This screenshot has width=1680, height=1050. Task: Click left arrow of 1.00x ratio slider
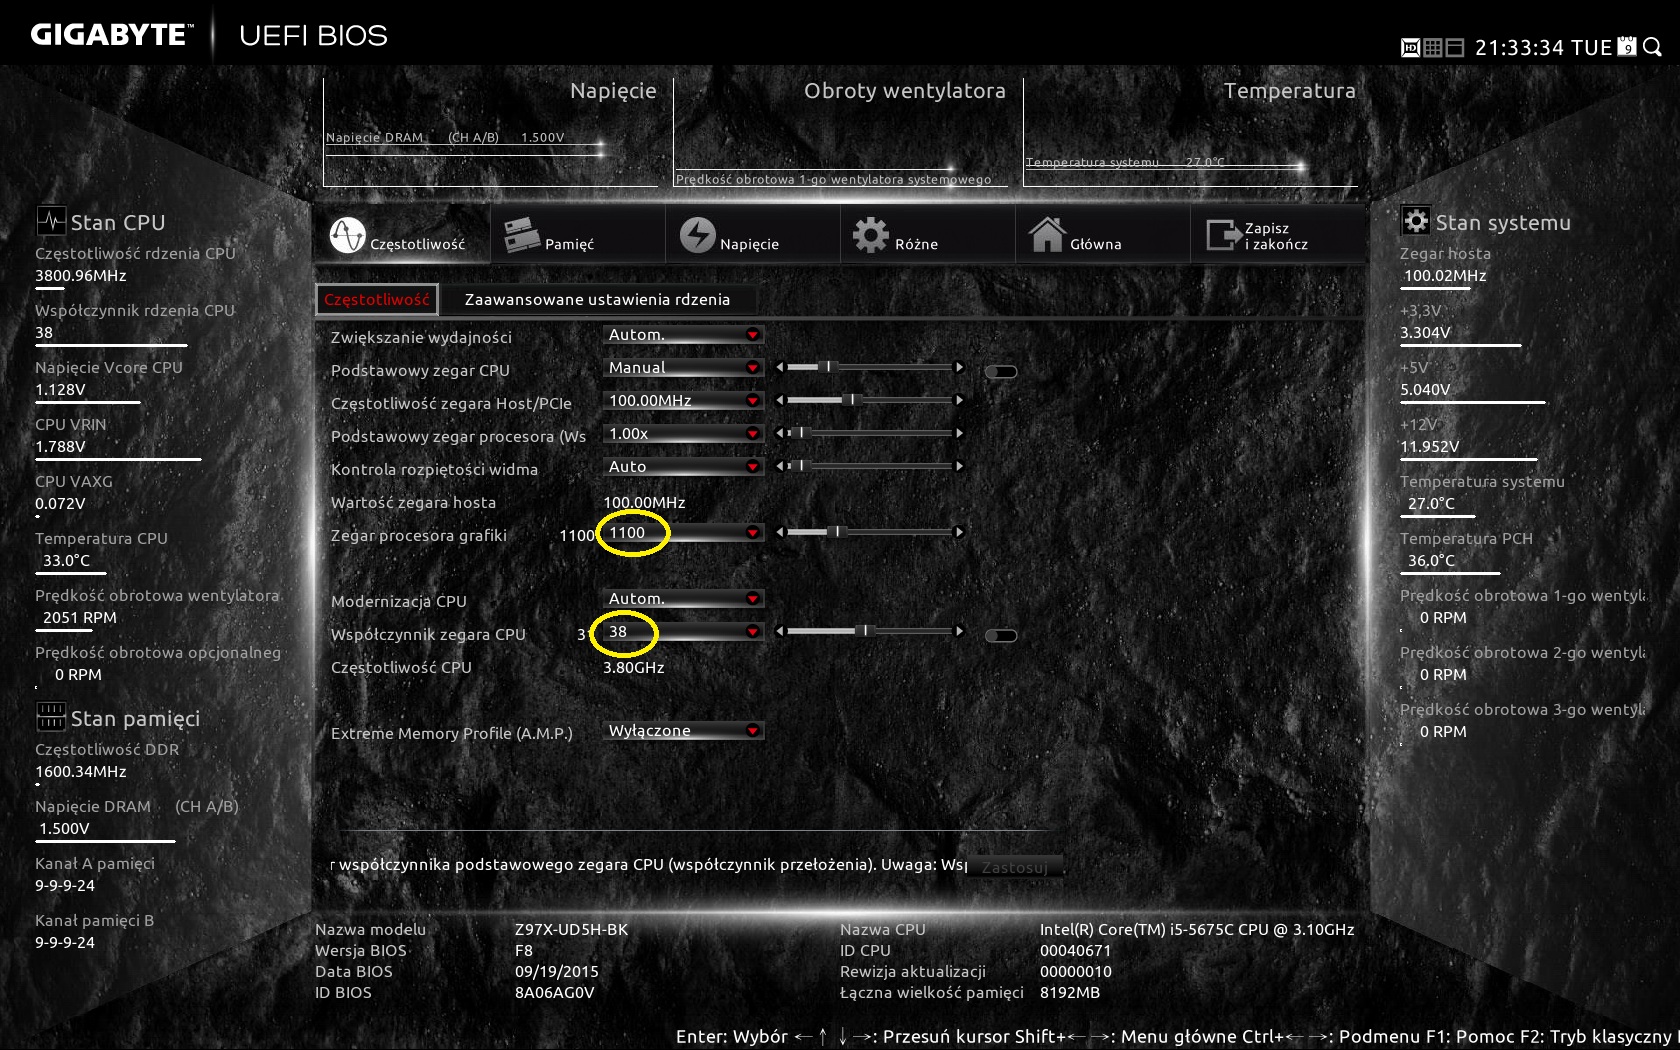pos(780,434)
